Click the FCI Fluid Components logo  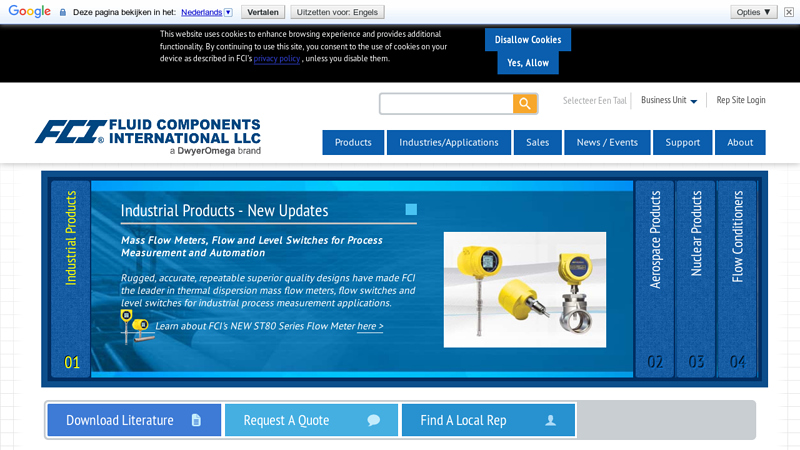point(148,136)
